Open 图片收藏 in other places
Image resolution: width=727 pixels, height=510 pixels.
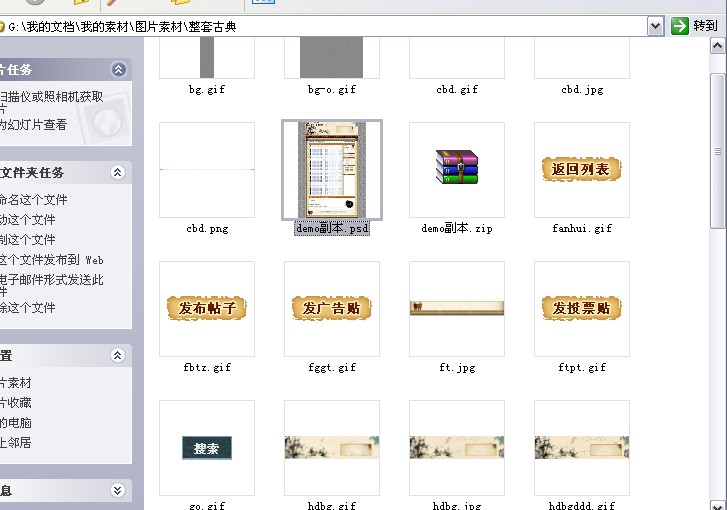[x=16, y=403]
